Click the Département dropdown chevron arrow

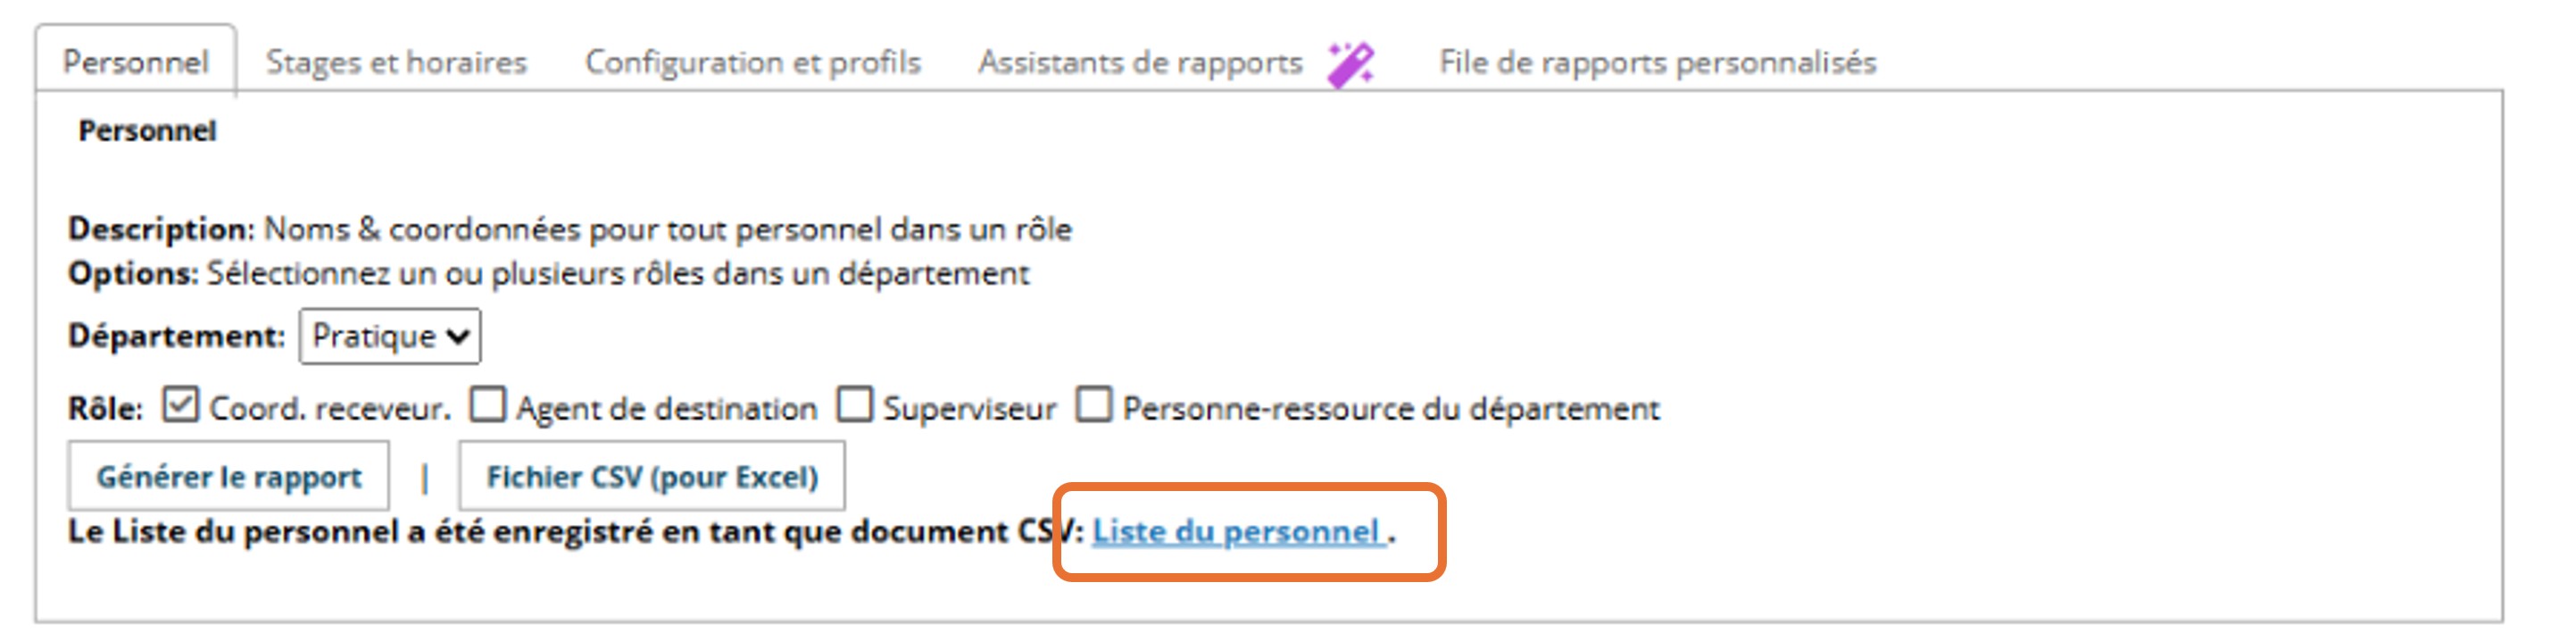pyautogui.click(x=458, y=336)
